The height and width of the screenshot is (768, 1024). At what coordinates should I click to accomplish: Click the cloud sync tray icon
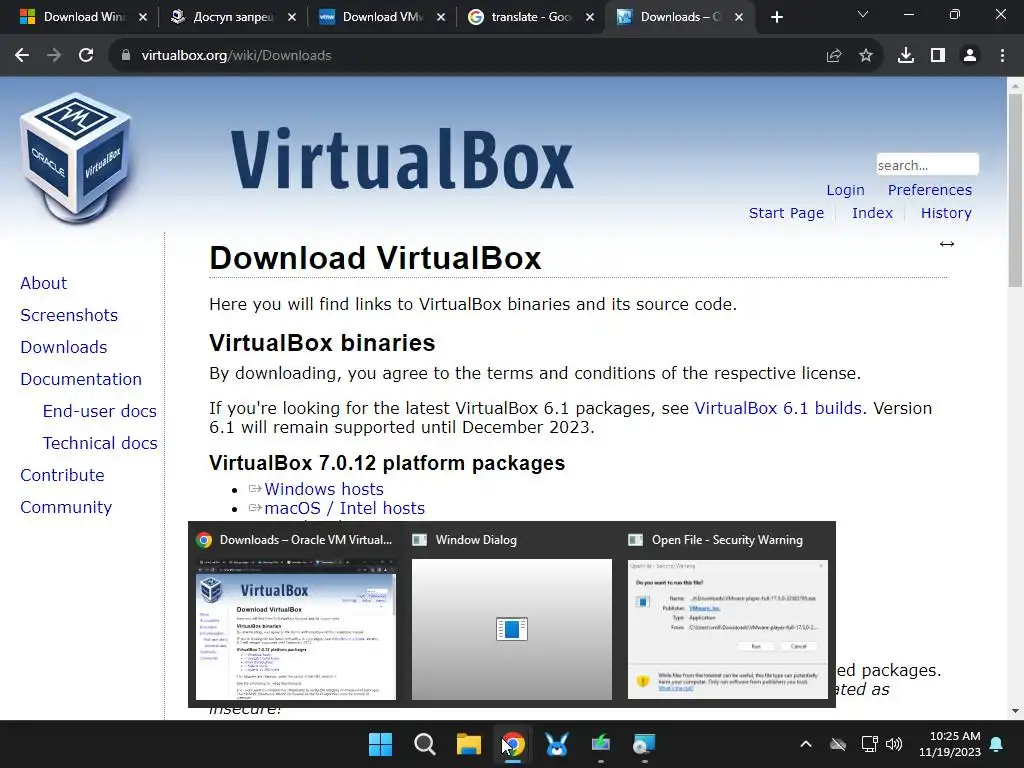pos(838,744)
